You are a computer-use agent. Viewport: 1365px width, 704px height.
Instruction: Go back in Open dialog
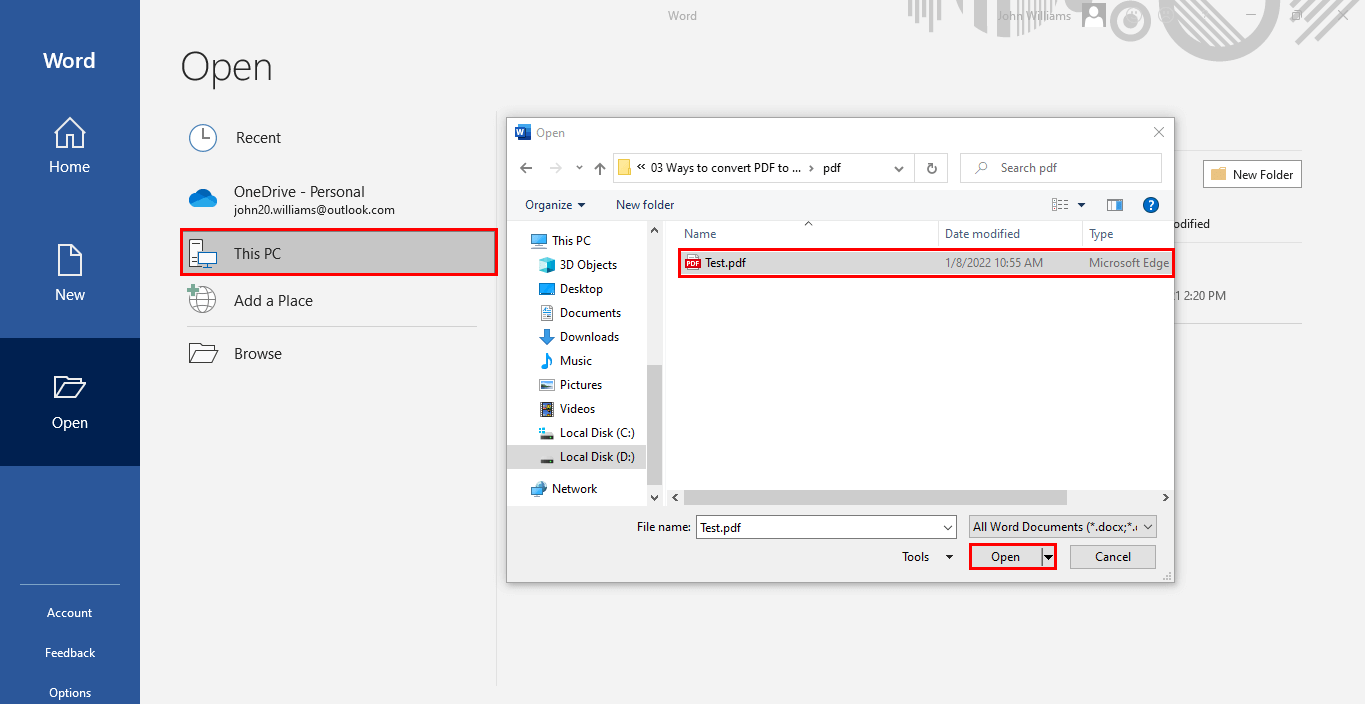pos(527,168)
